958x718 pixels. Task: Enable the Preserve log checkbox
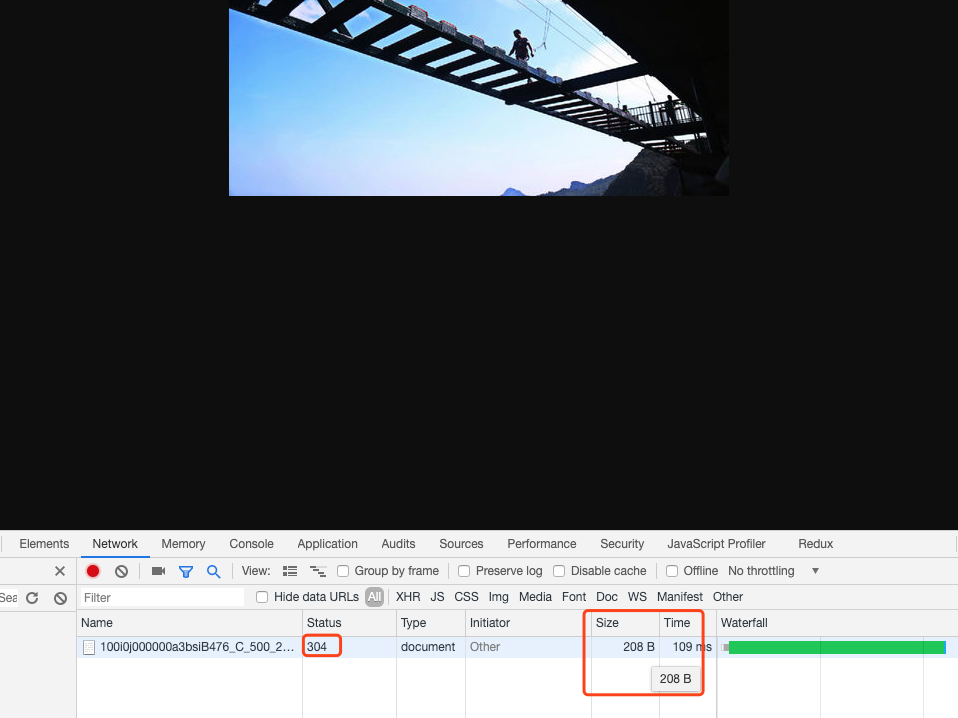coord(464,571)
